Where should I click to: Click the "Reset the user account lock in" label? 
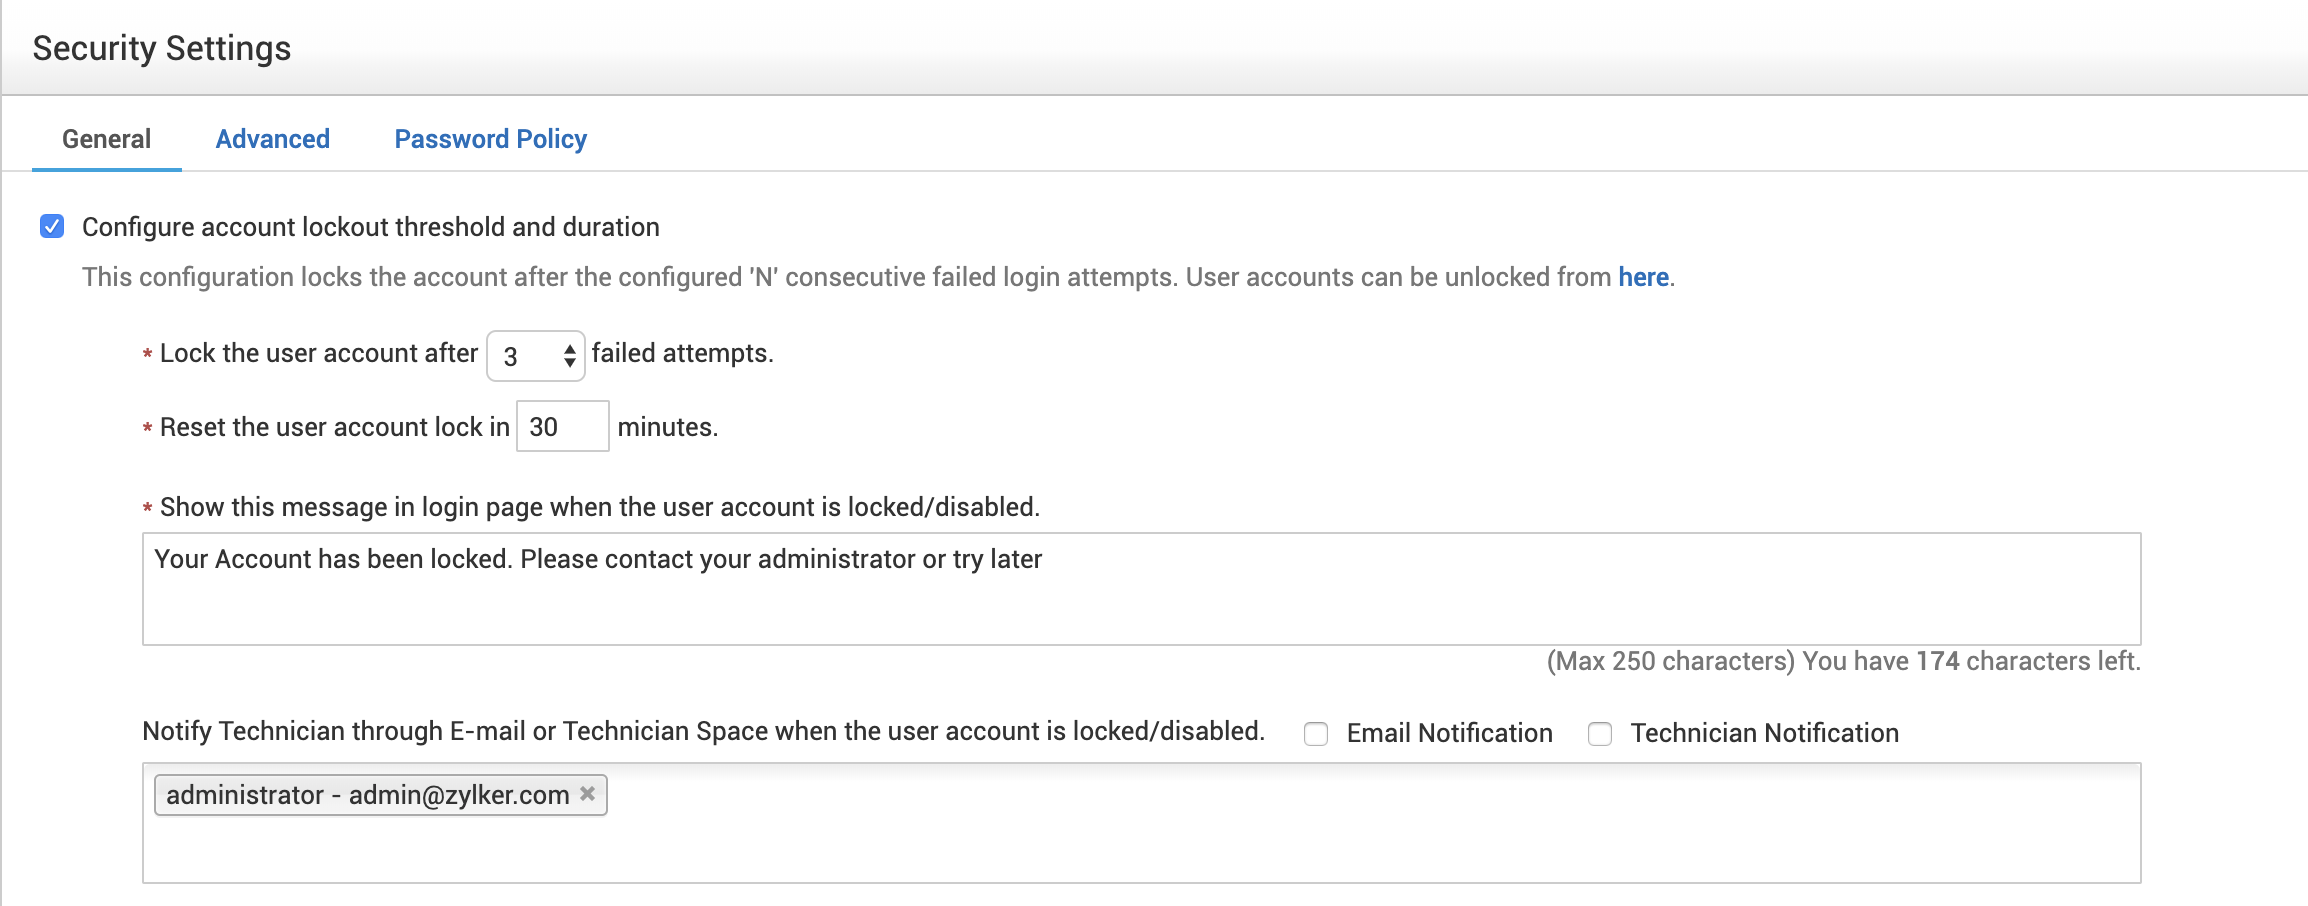334,427
